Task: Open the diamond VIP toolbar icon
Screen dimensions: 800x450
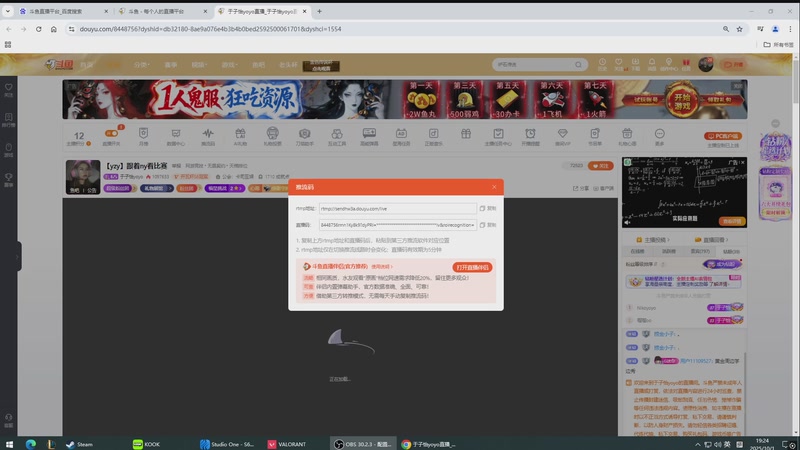Action: (562, 133)
